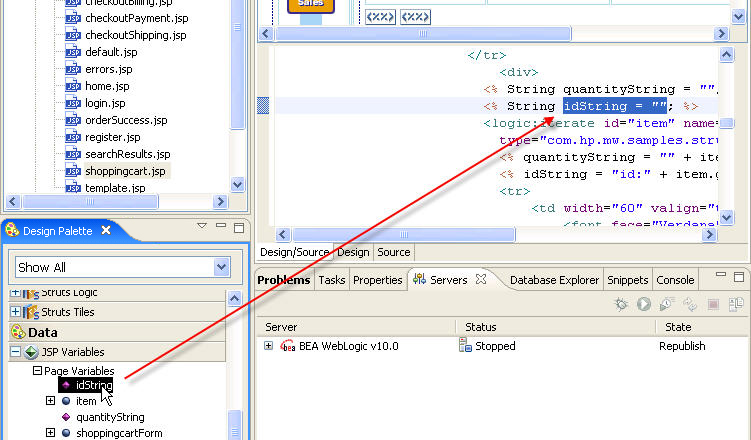Start the server in debug mode

point(621,304)
